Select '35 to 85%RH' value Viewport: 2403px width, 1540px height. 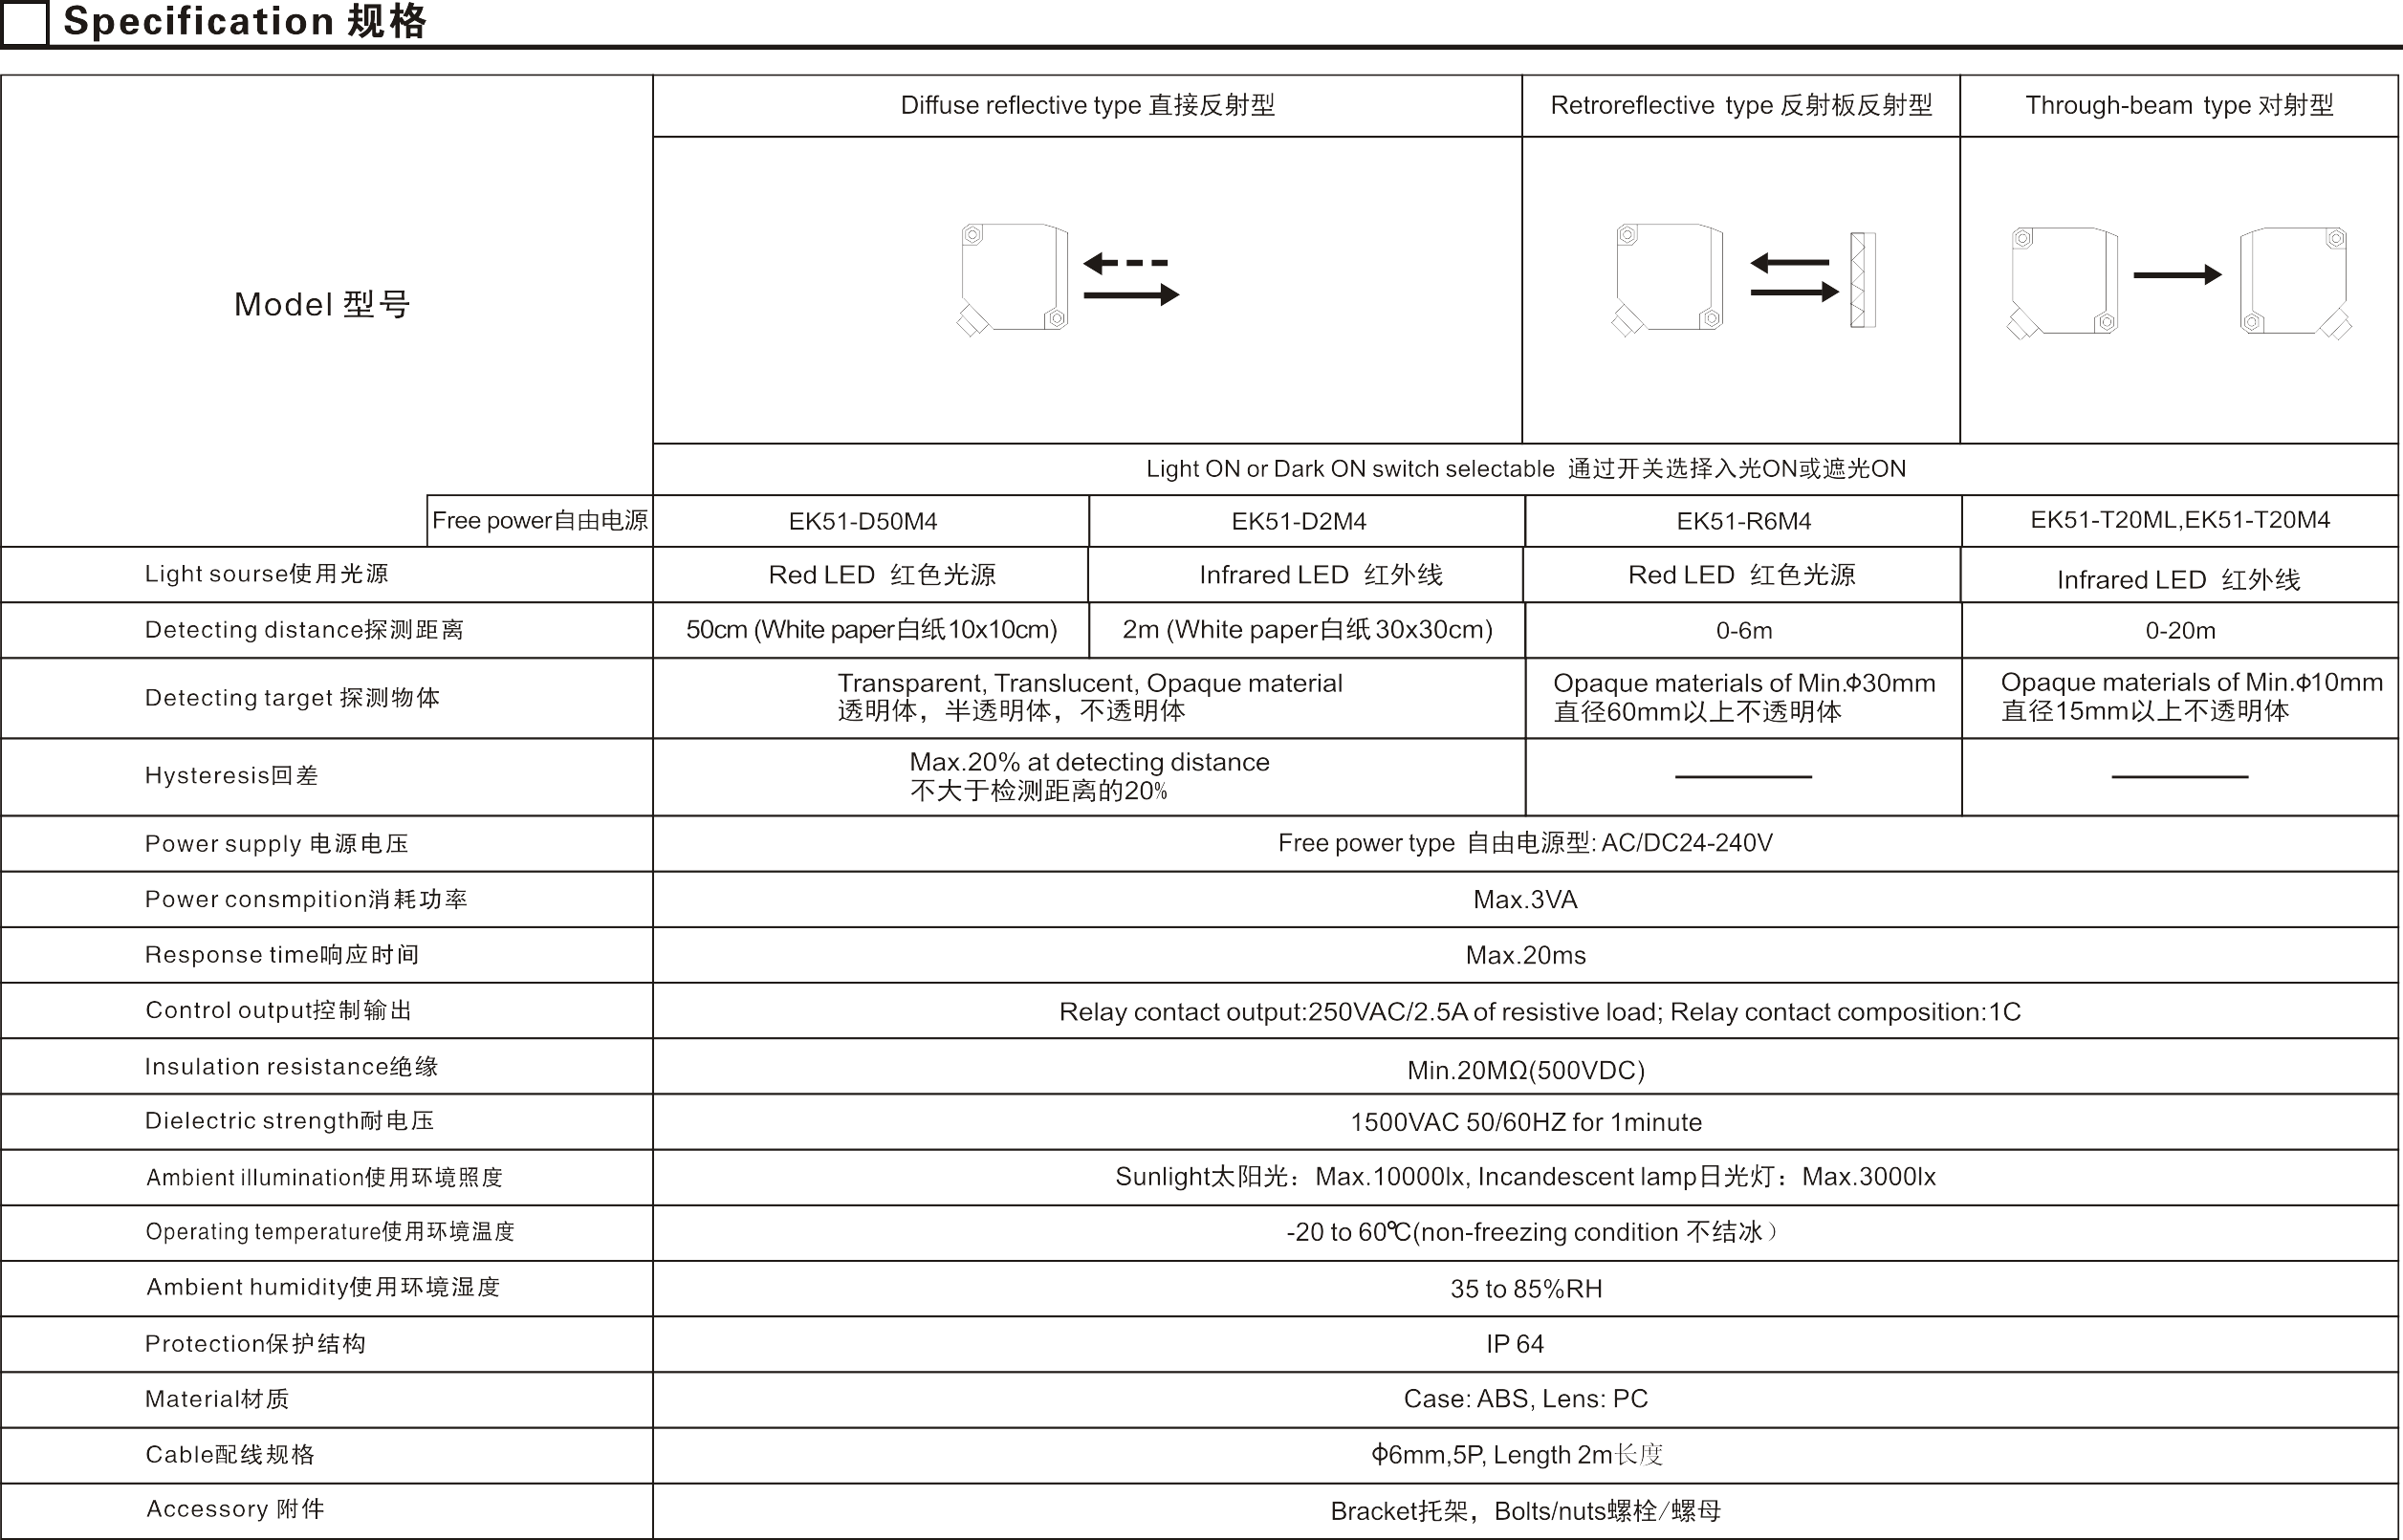tap(1525, 1289)
